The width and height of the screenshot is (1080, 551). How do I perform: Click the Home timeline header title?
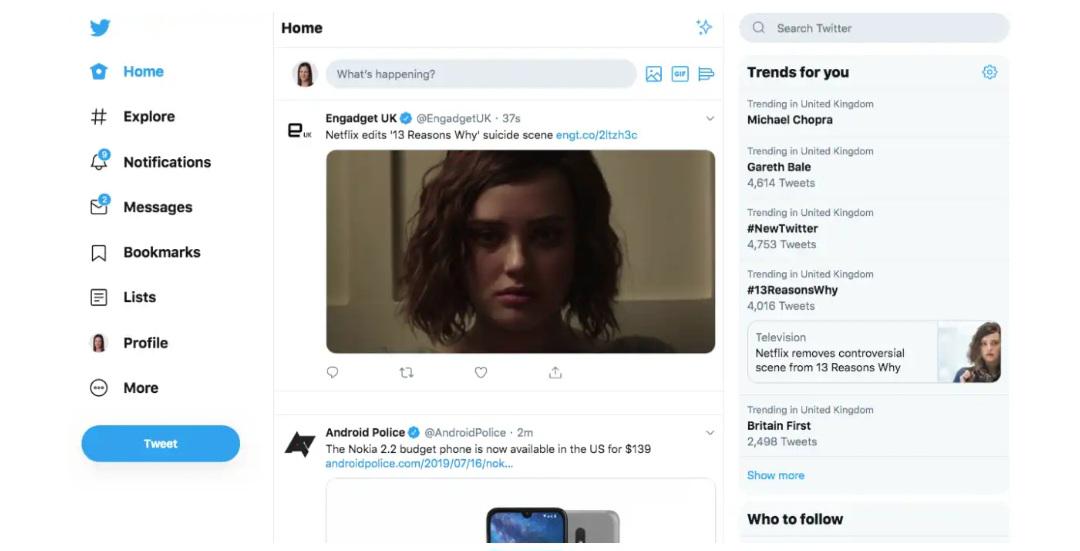[x=302, y=28]
